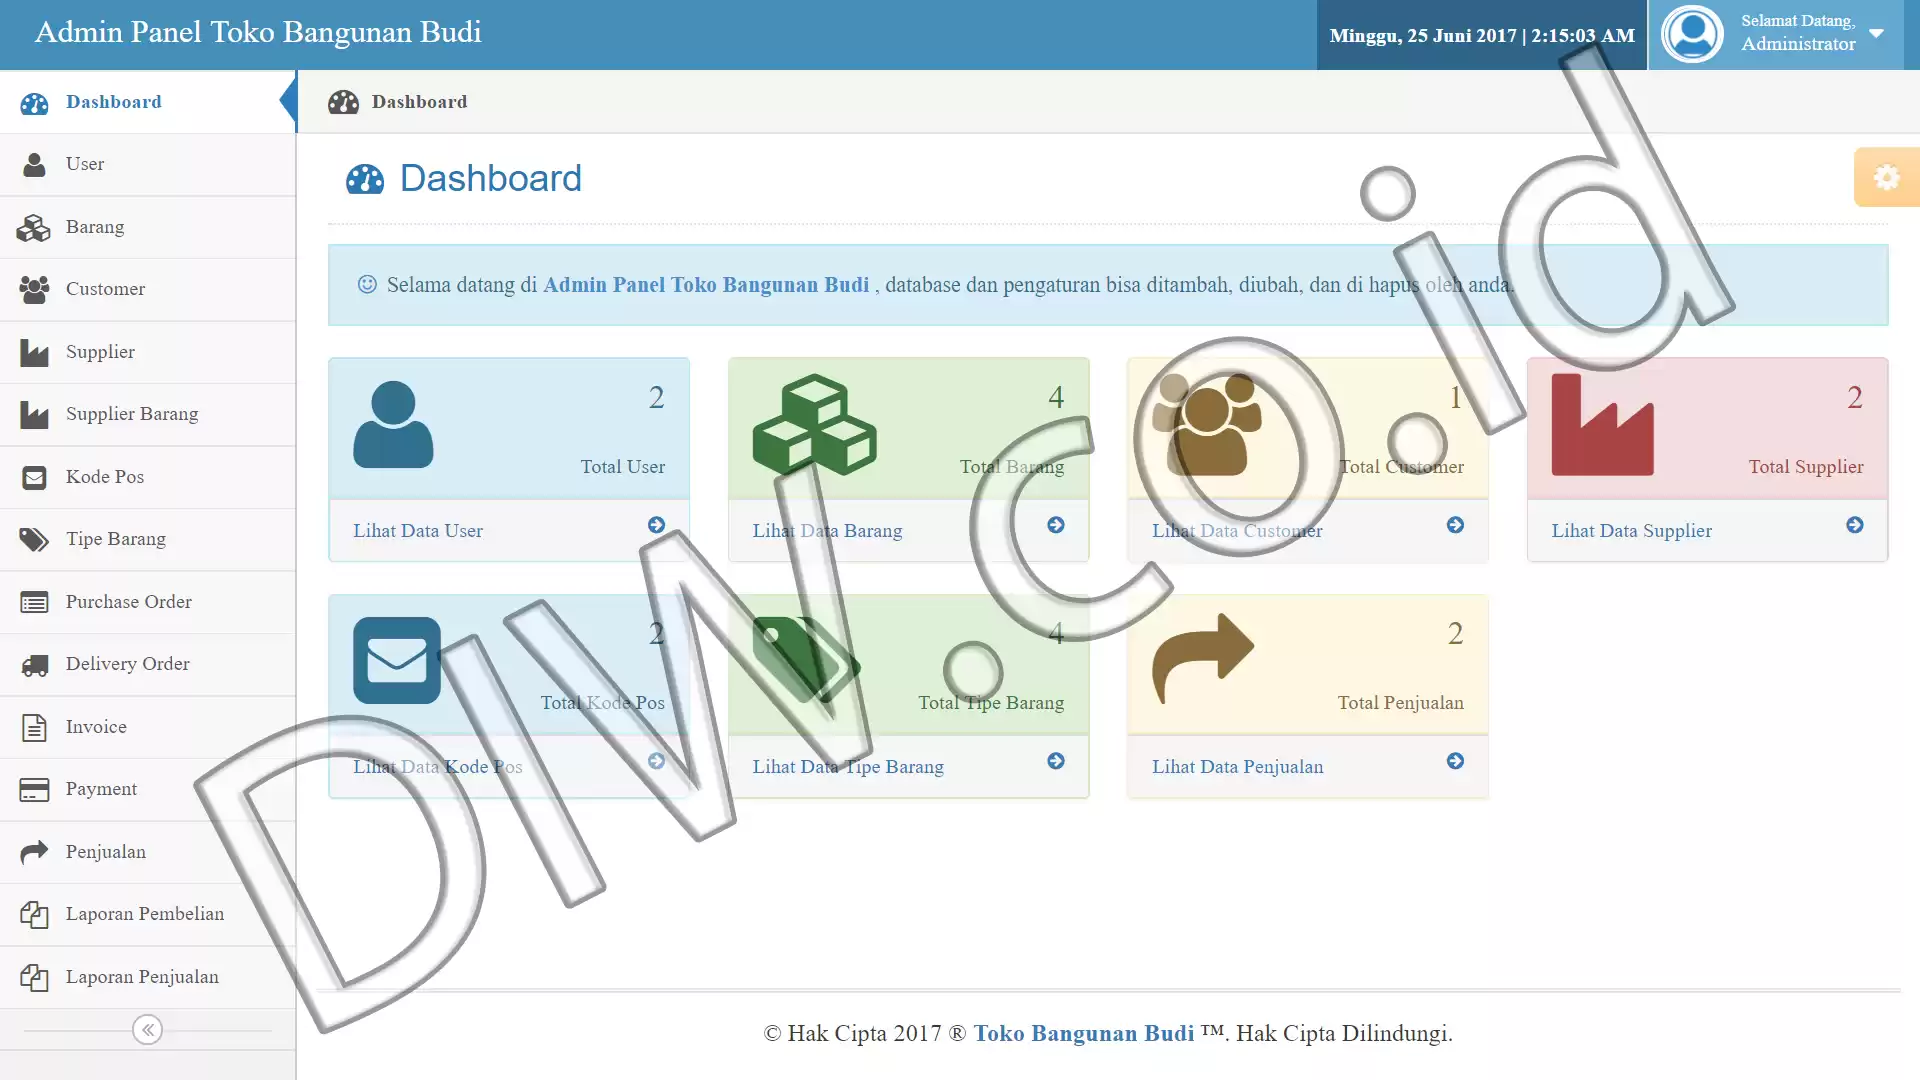
Task: Expand the Administrator account dropdown arrow
Action: point(1876,33)
